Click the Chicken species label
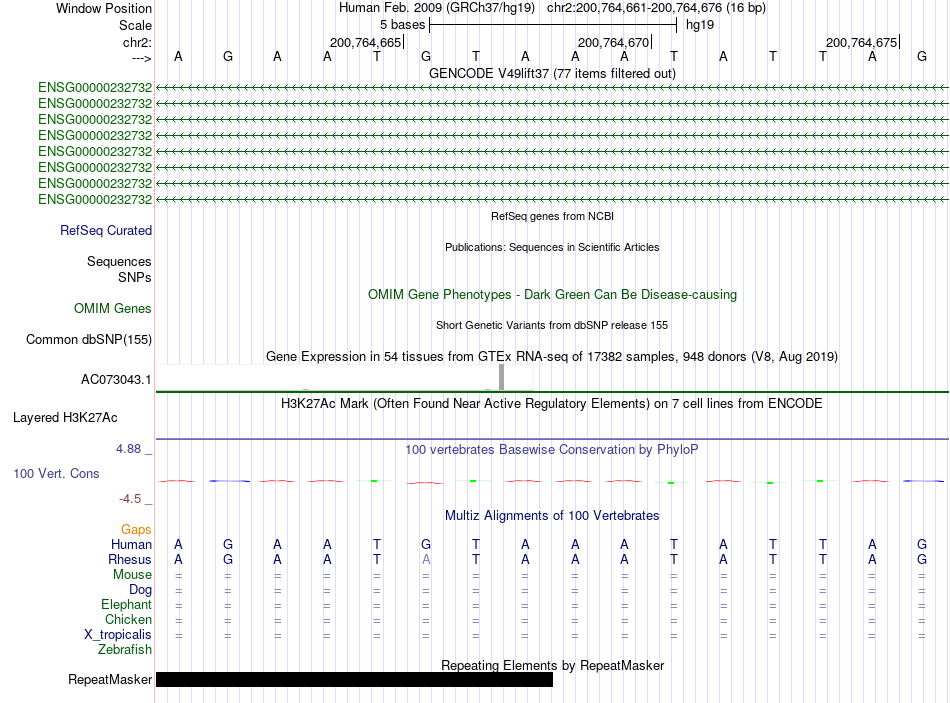This screenshot has width=950, height=703. click(x=128, y=619)
